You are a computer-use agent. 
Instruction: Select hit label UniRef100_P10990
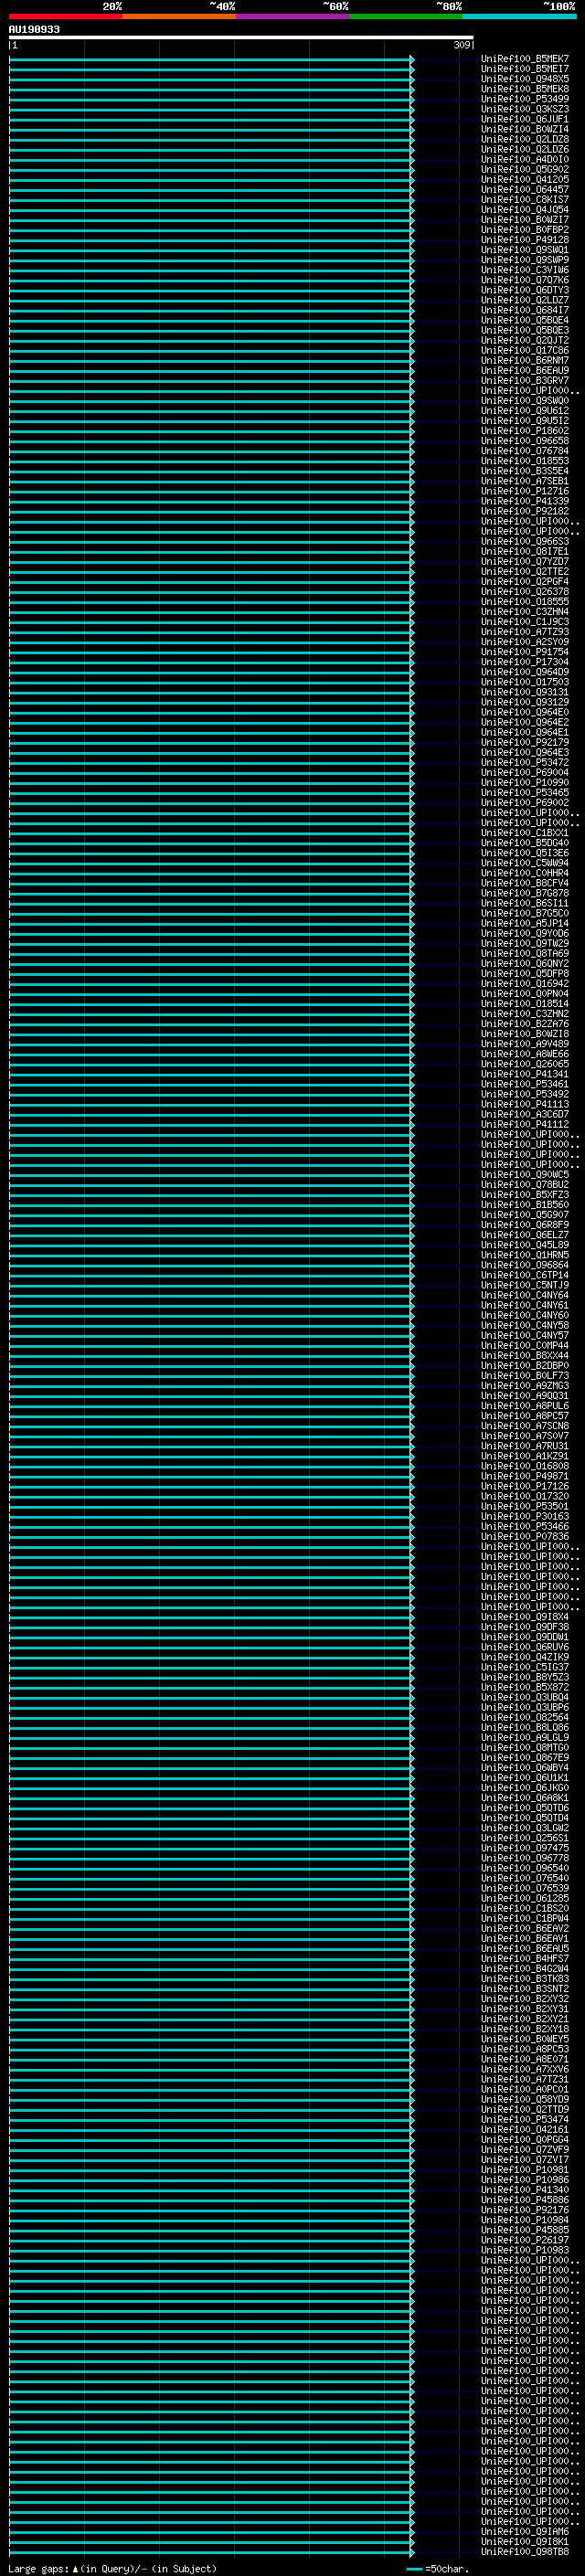525,782
